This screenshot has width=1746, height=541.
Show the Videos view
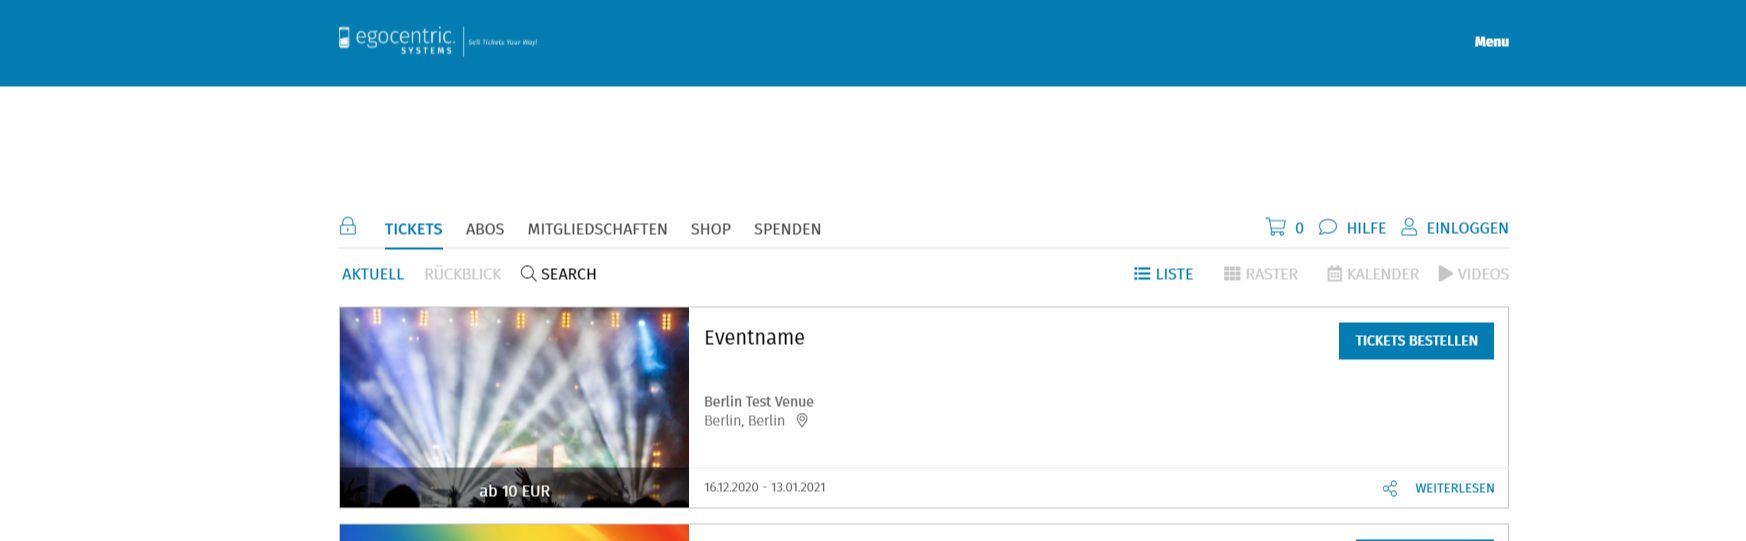tap(1473, 274)
